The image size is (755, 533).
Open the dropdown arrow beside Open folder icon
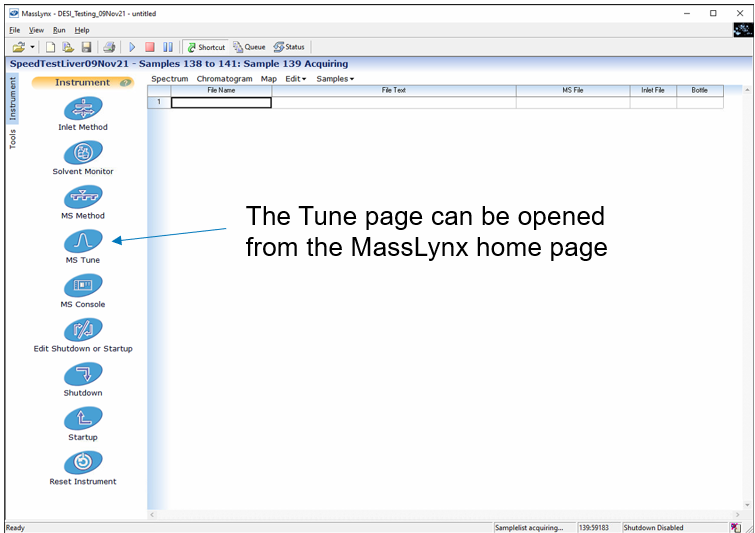(x=33, y=47)
